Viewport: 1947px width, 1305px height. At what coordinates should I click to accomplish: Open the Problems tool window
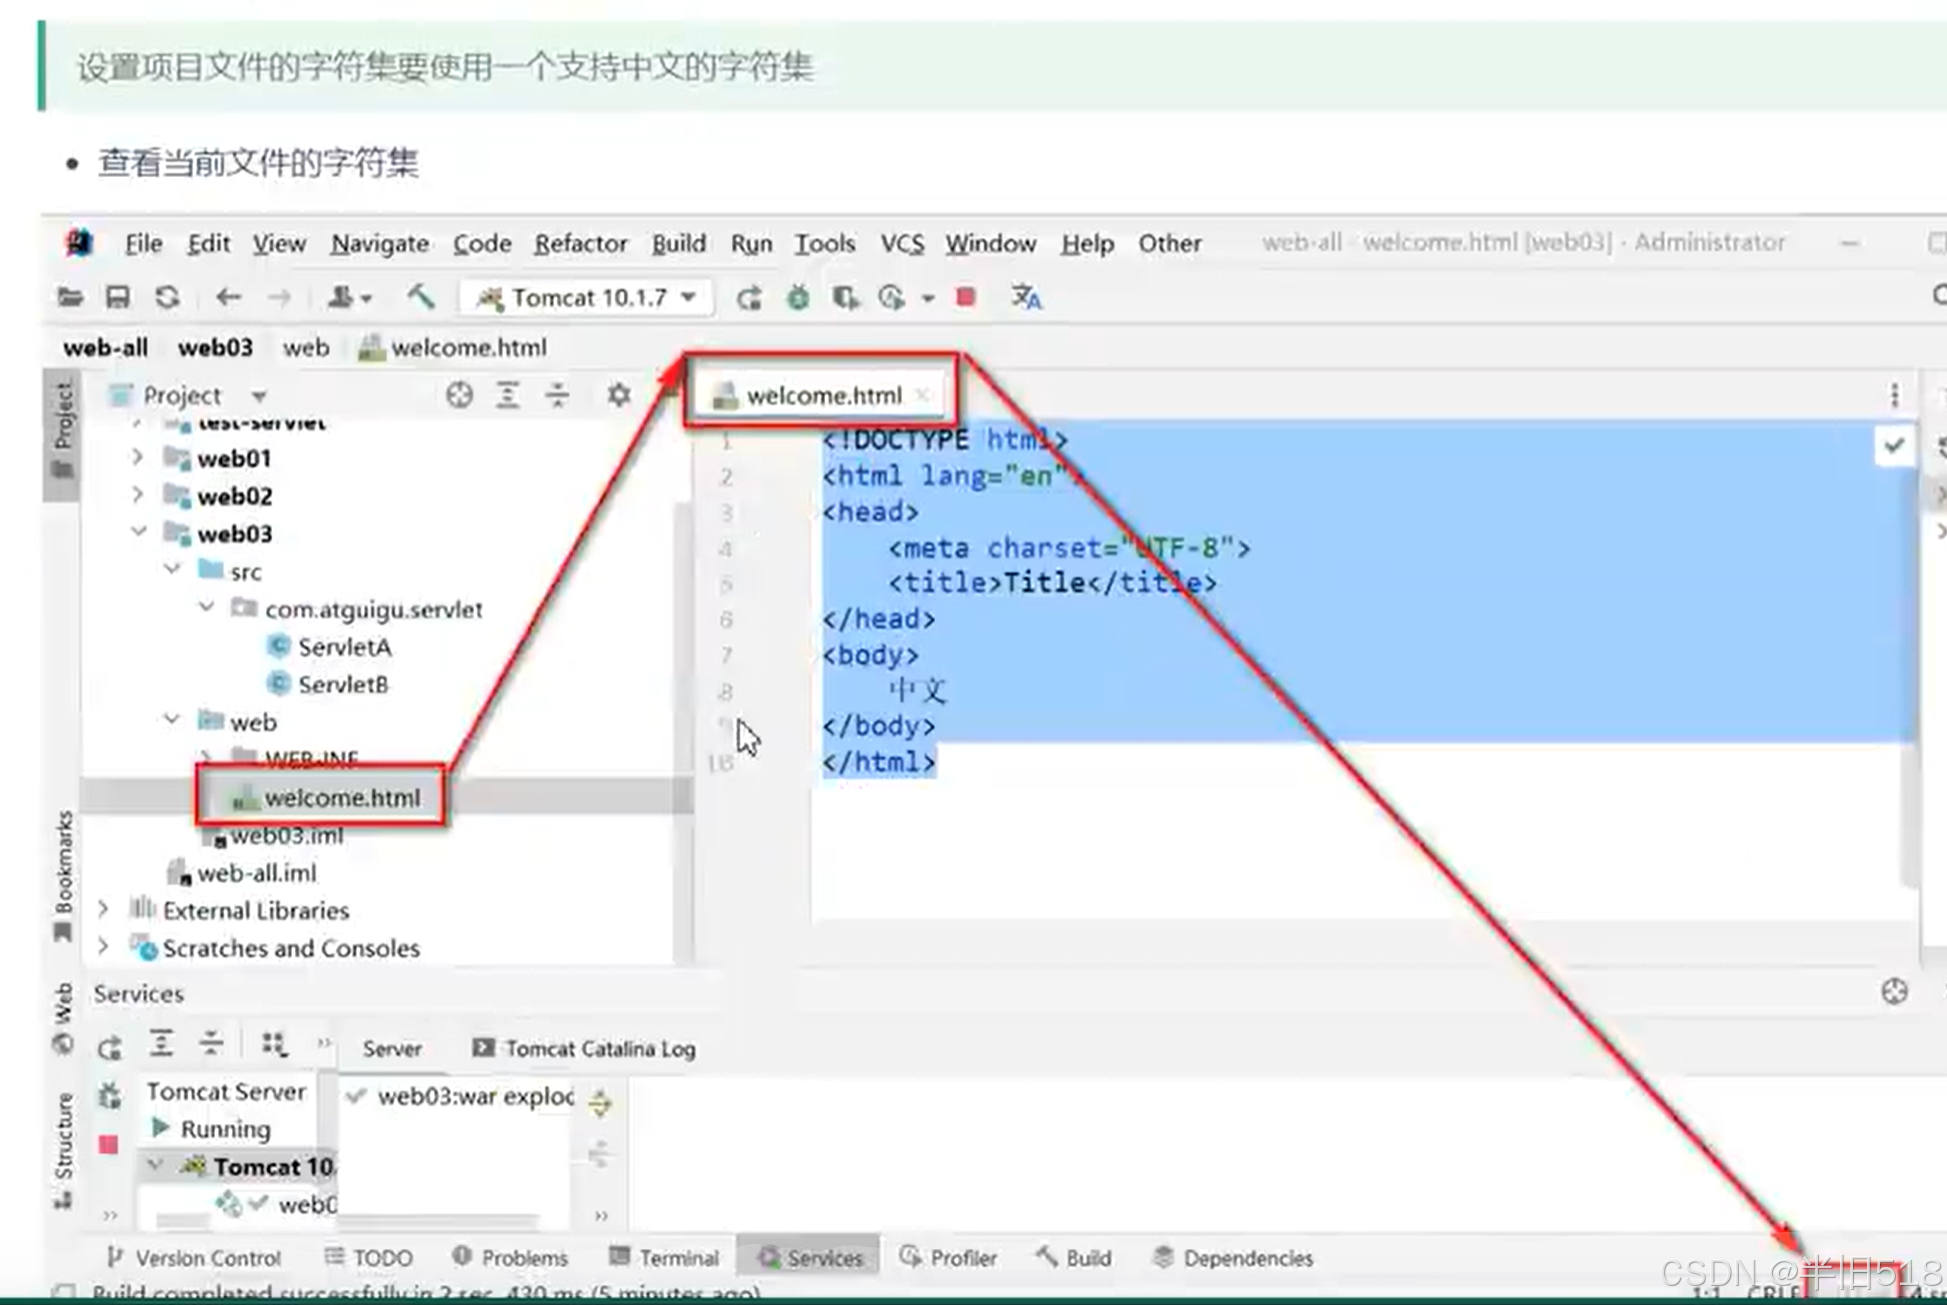510,1257
